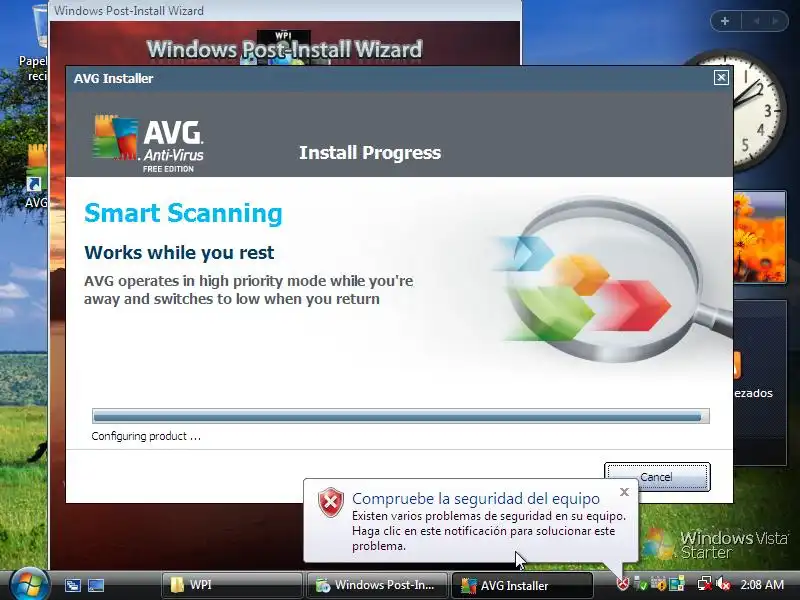The width and height of the screenshot is (800, 600).
Task: Click the AVG Anti-Virus logo
Action: click(x=148, y=143)
